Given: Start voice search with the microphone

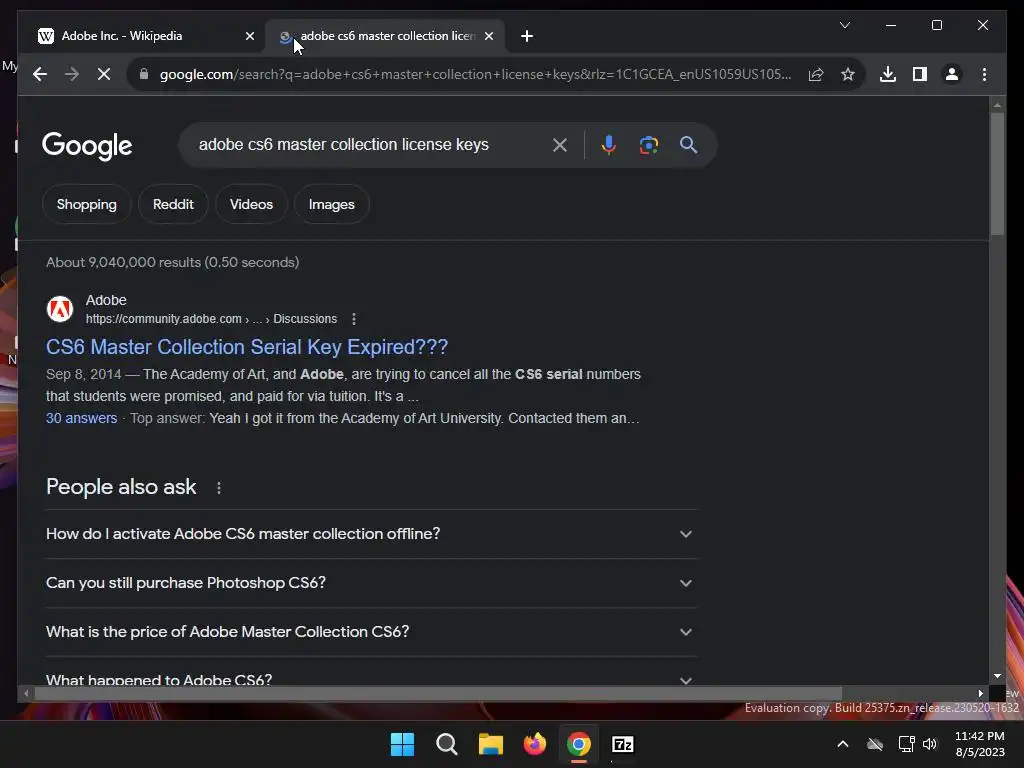Looking at the screenshot, I should point(609,145).
